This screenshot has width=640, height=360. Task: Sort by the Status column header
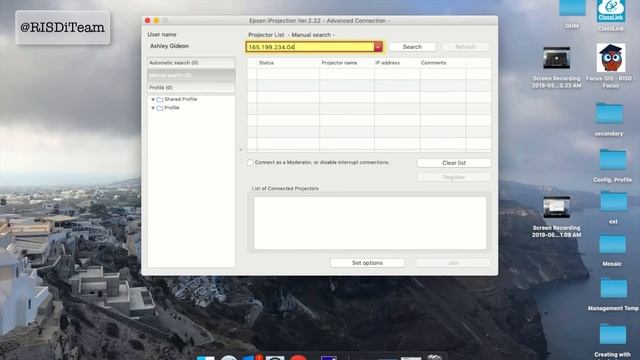click(x=288, y=63)
